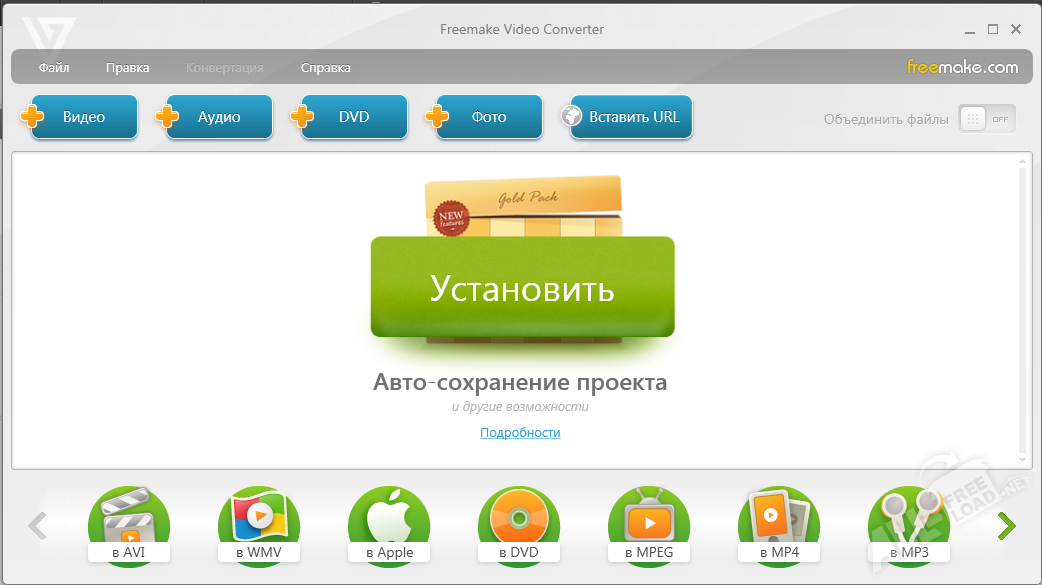Click the file list vertical scrollbar
The width and height of the screenshot is (1042, 585).
click(x=1021, y=310)
